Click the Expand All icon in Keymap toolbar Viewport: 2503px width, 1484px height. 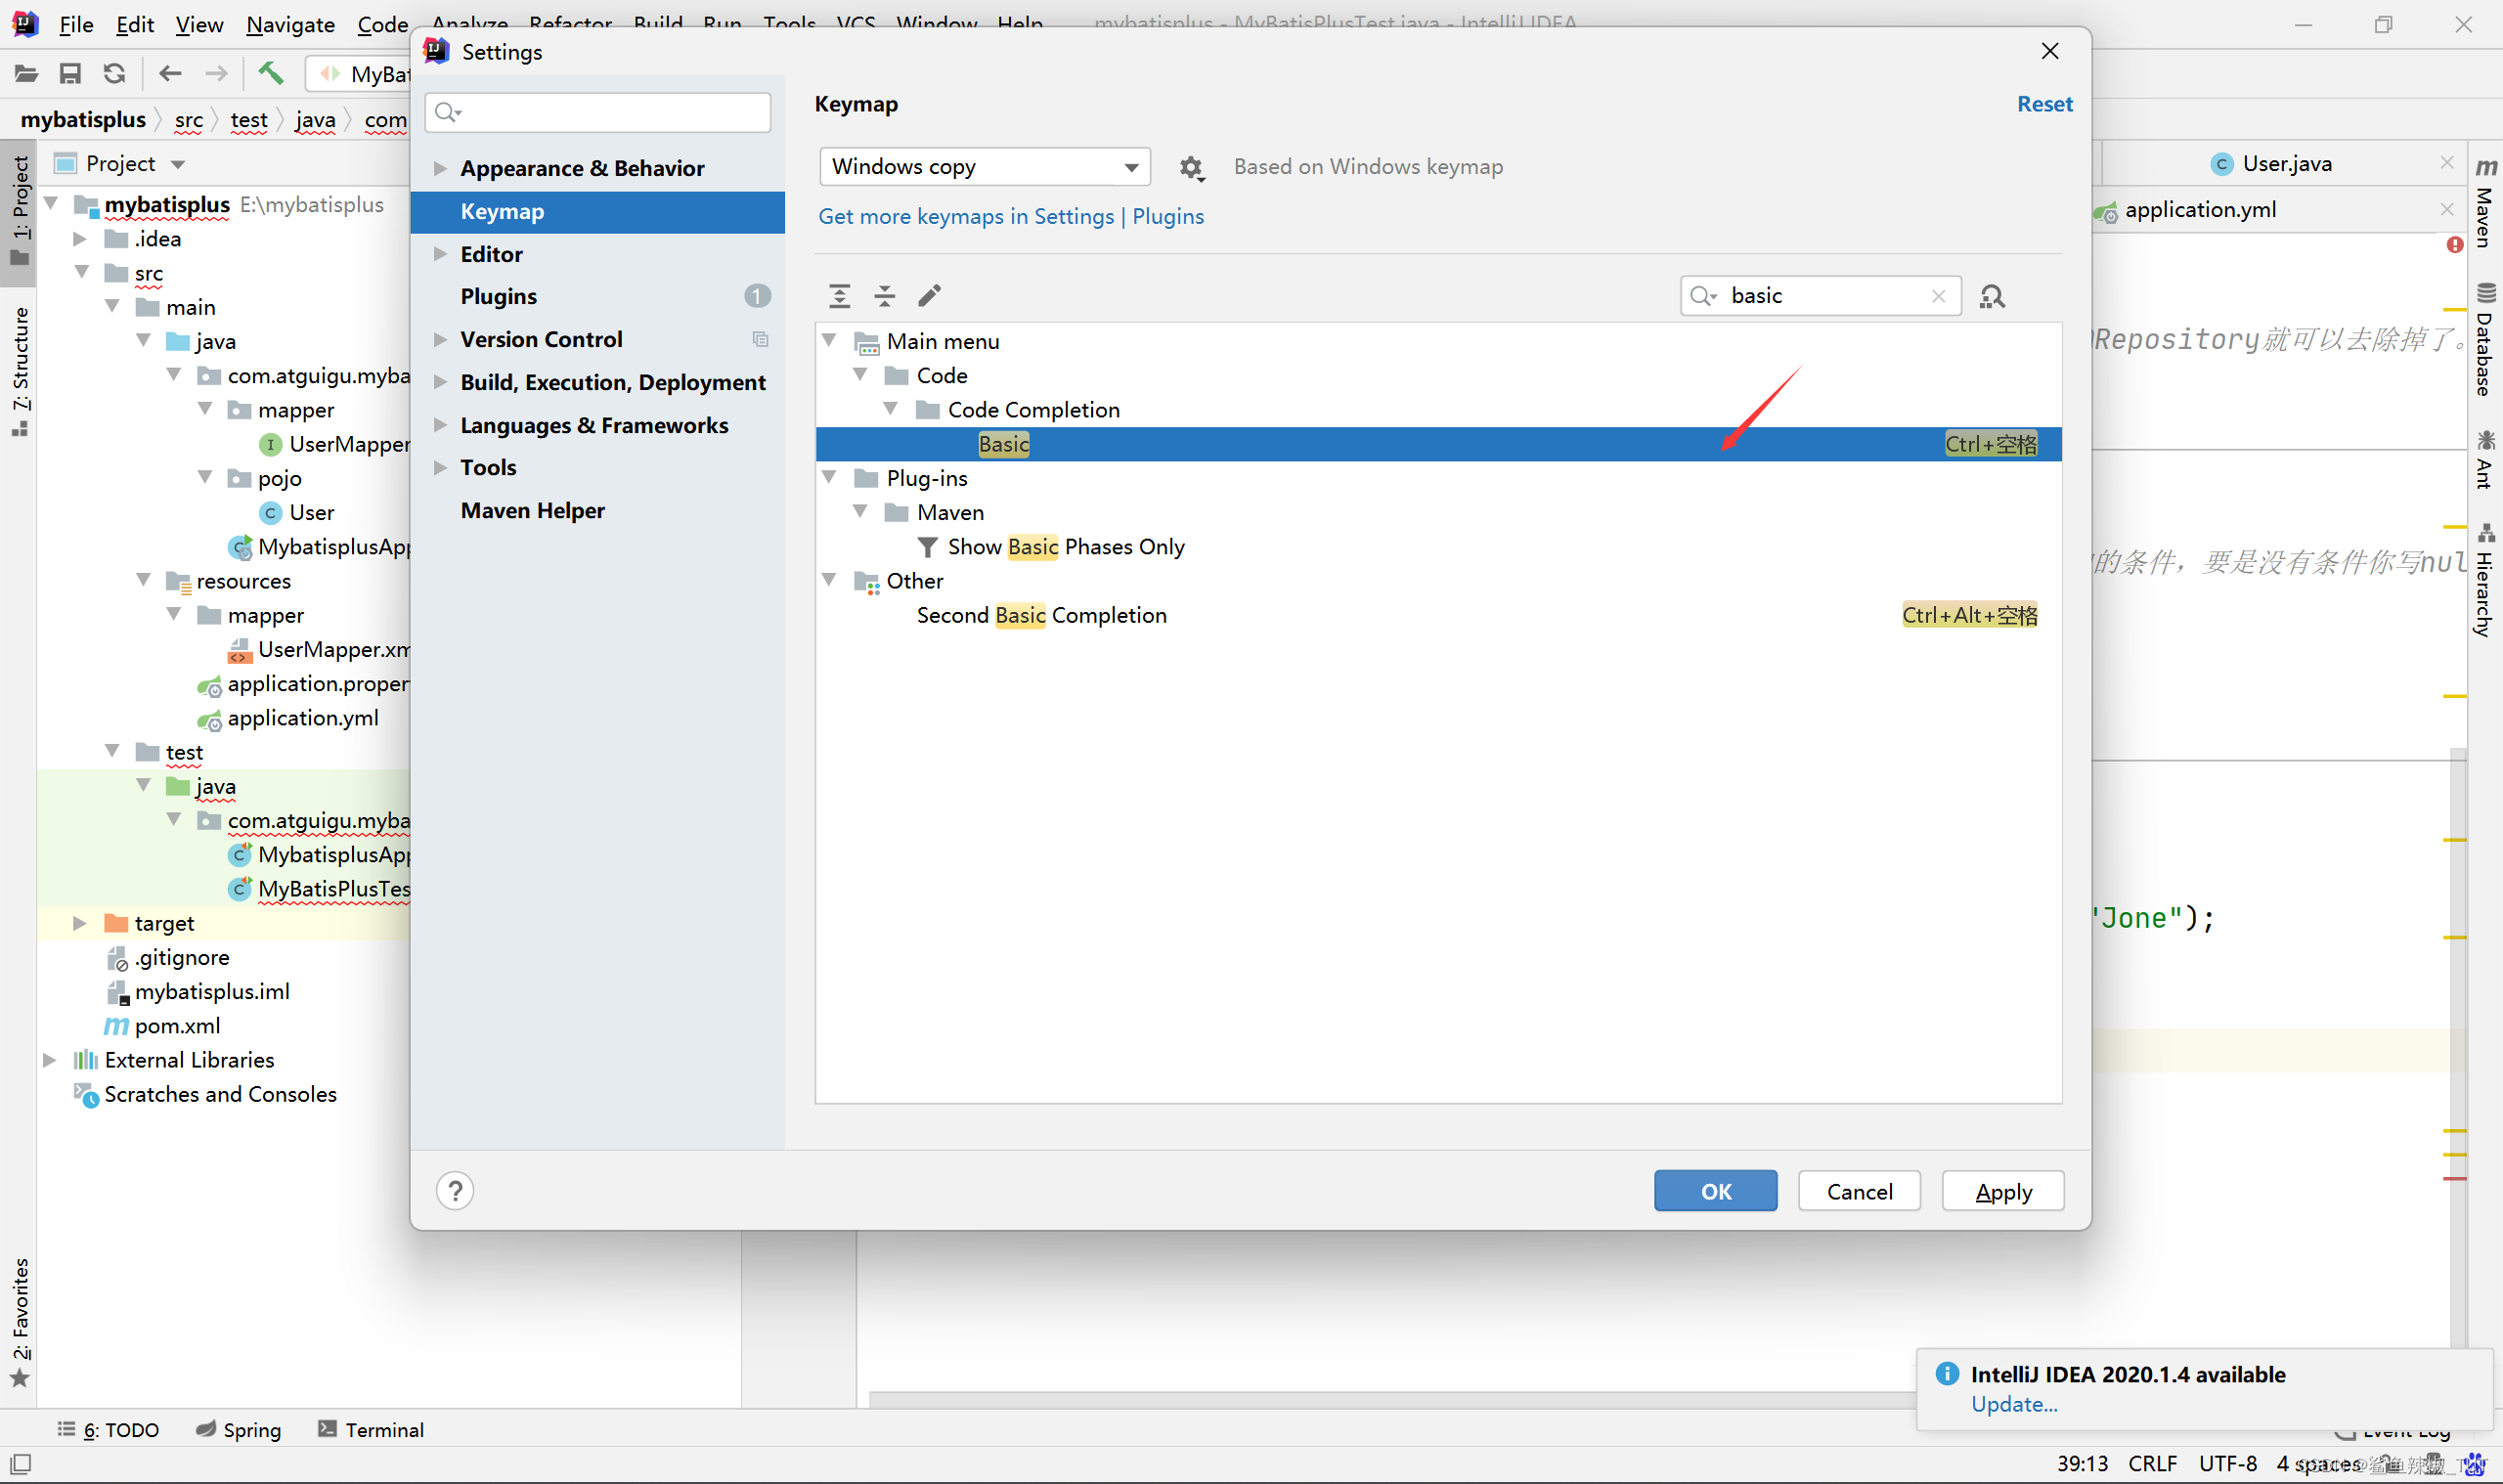[x=839, y=295]
